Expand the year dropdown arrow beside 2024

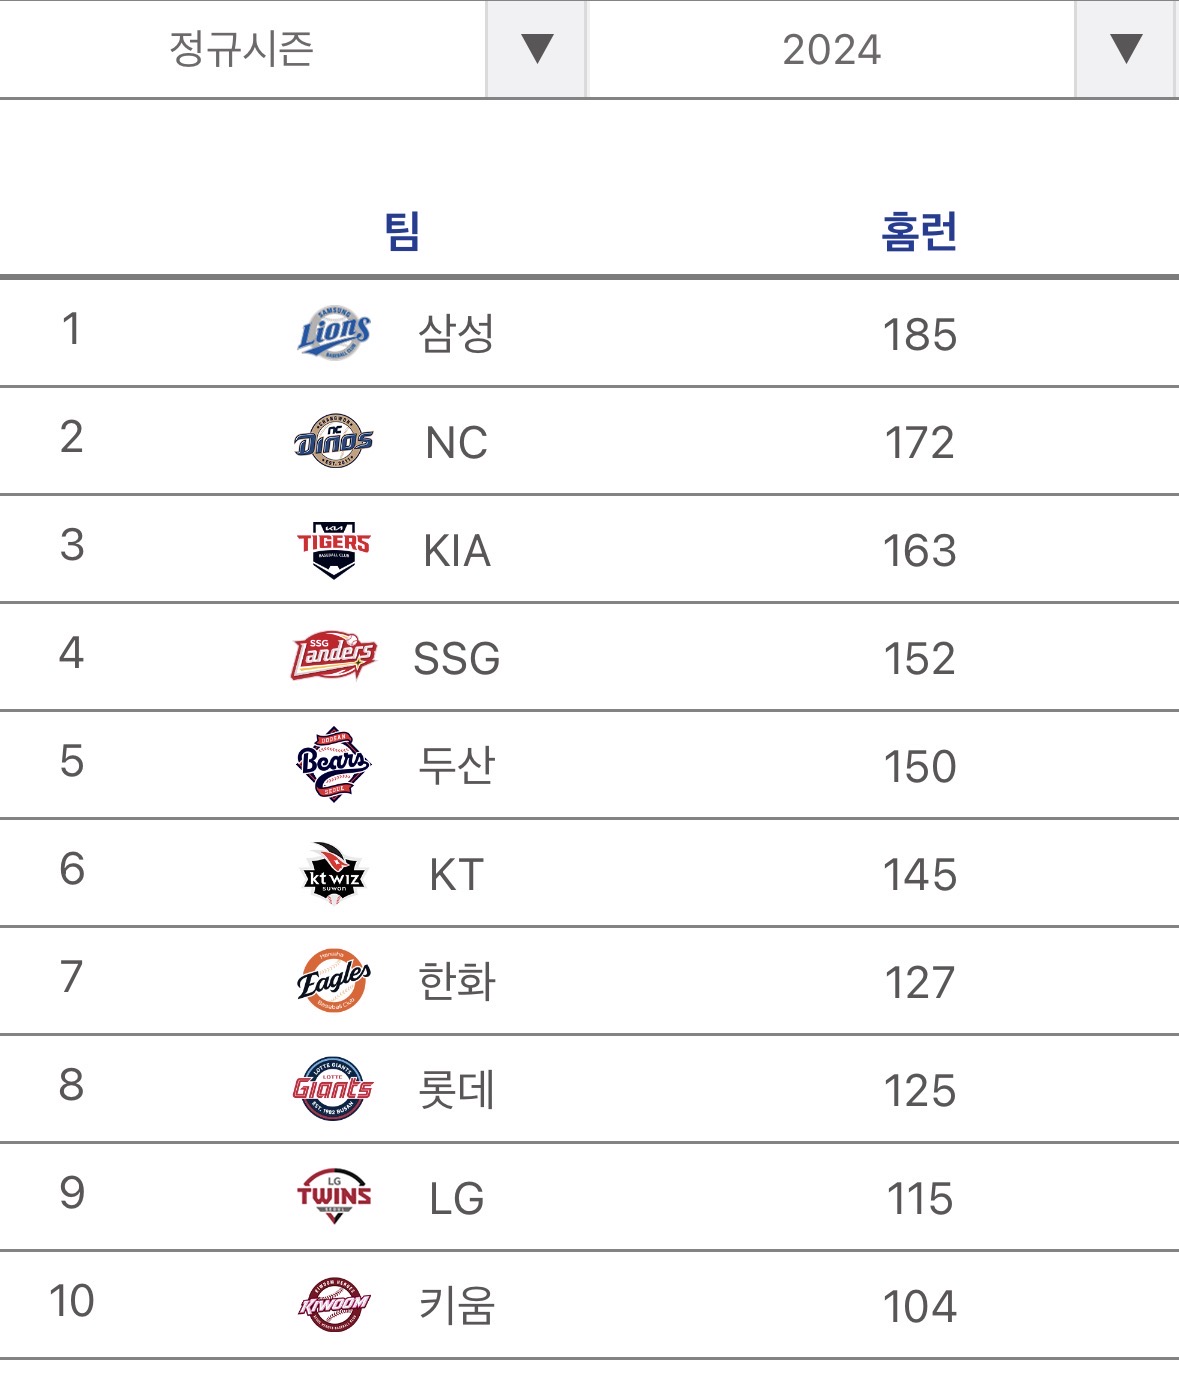1126,49
